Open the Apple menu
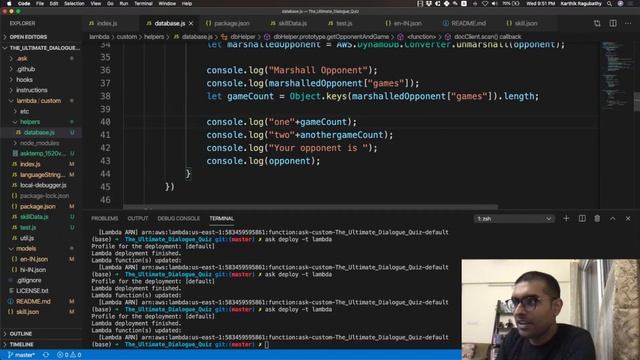Screen dimensions: 640x360 [x=9, y=4]
